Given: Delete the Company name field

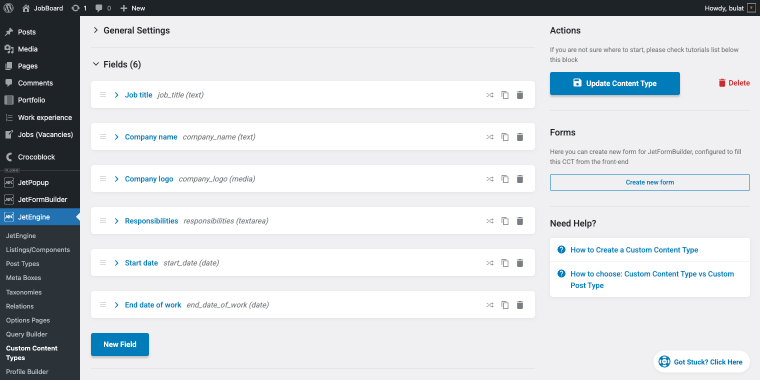Looking at the screenshot, I should [x=520, y=137].
